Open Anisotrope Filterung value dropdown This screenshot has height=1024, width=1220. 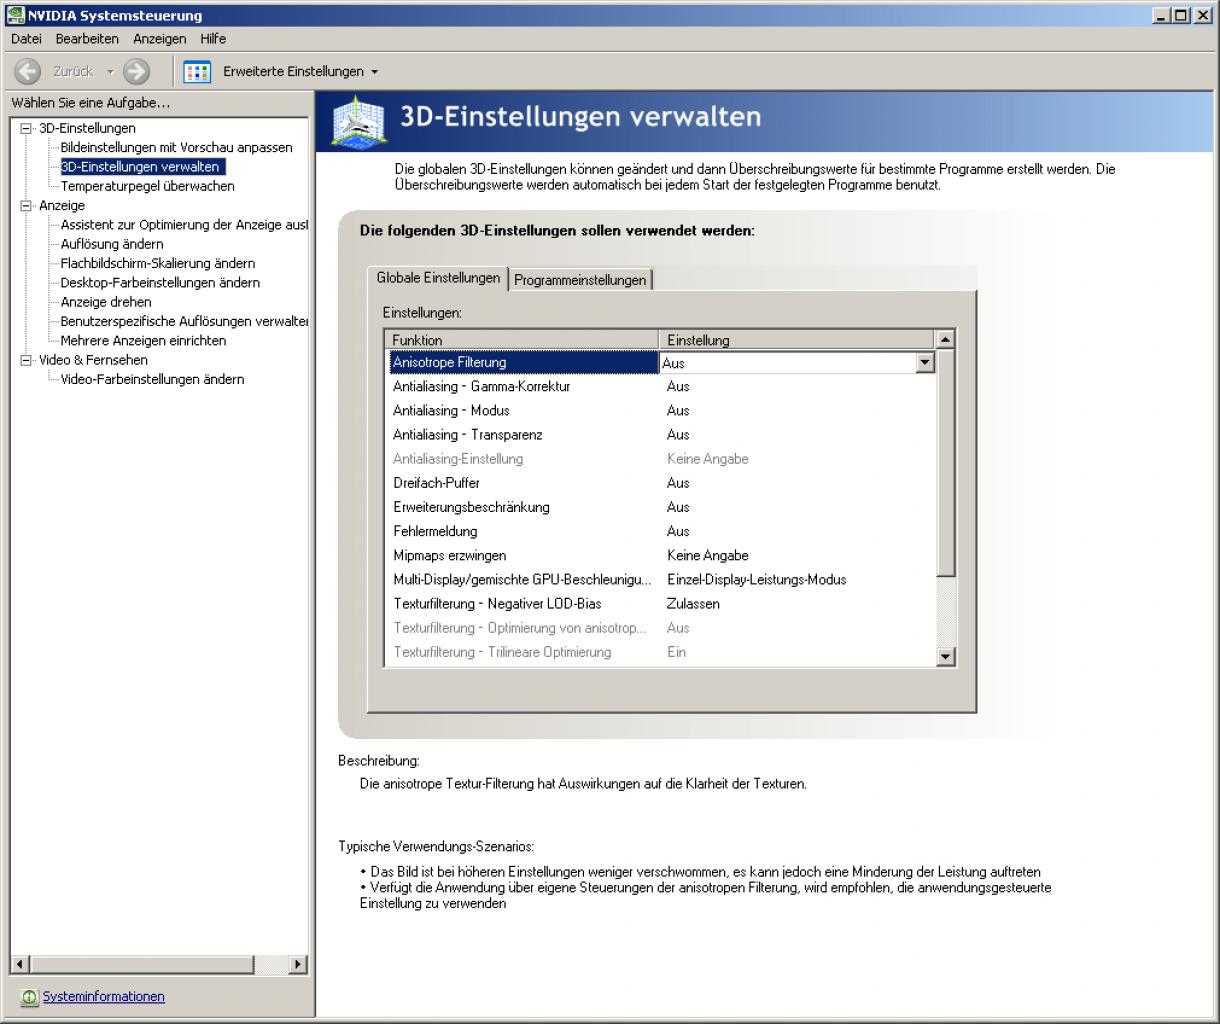click(x=925, y=363)
